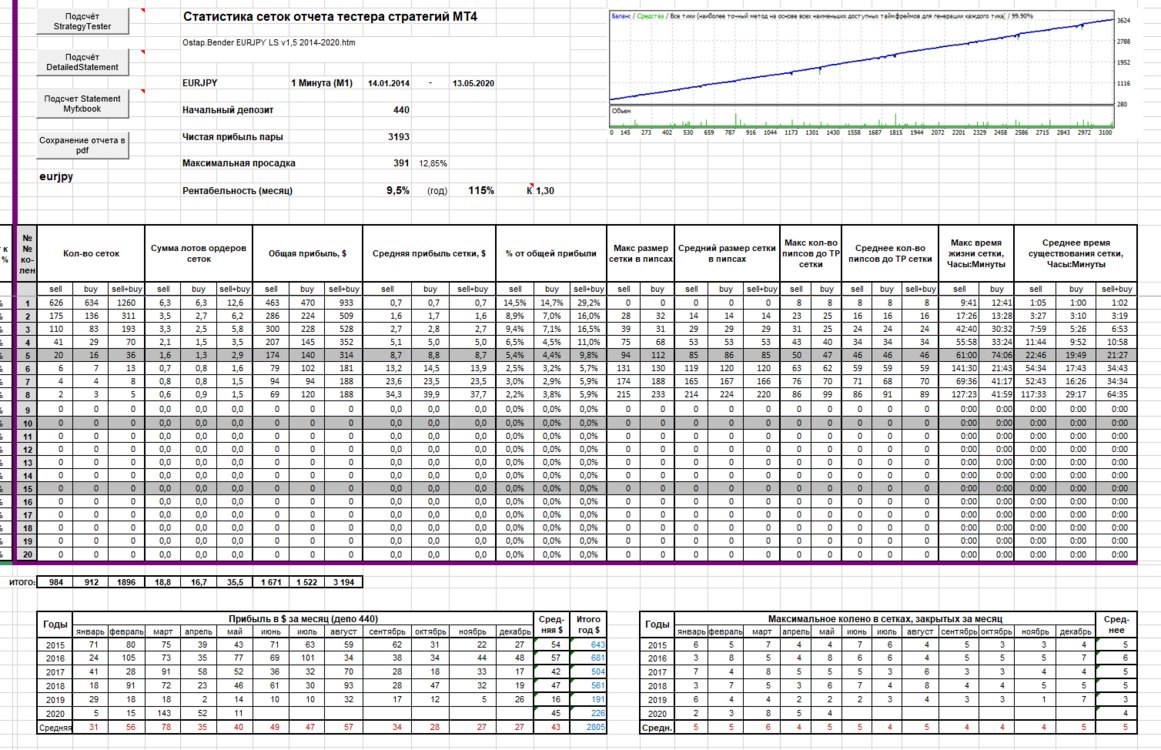This screenshot has width=1161, height=750.
Task: Select the end date 13.05.2020 cell
Action: [x=473, y=83]
